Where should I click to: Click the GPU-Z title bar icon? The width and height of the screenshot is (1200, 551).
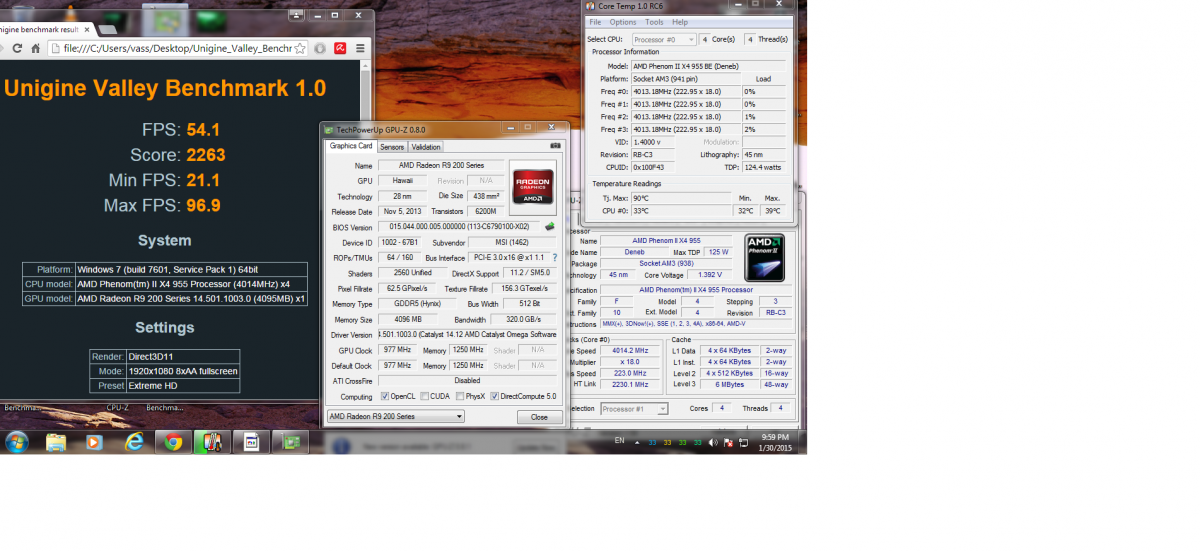329,129
